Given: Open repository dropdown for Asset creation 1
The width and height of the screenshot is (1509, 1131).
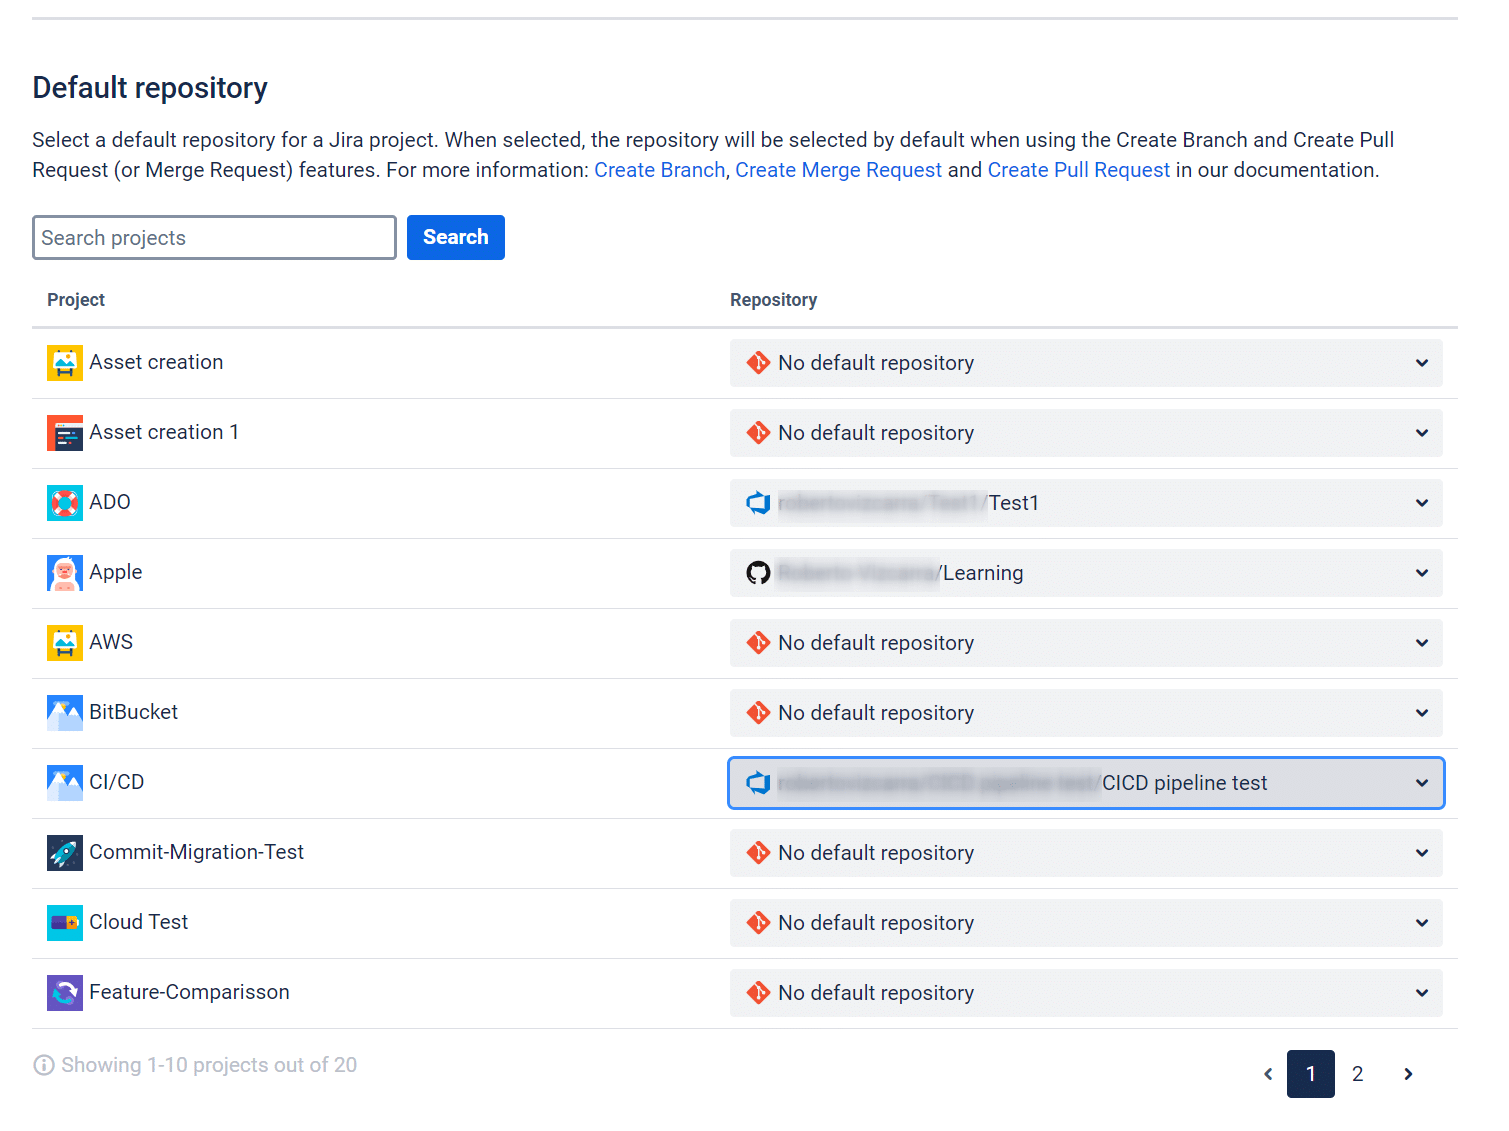Looking at the screenshot, I should point(1085,433).
